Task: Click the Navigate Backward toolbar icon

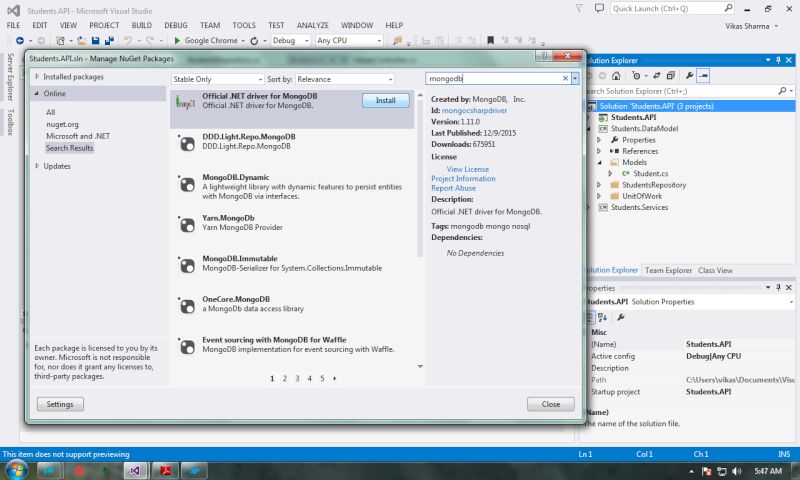Action: [20, 40]
